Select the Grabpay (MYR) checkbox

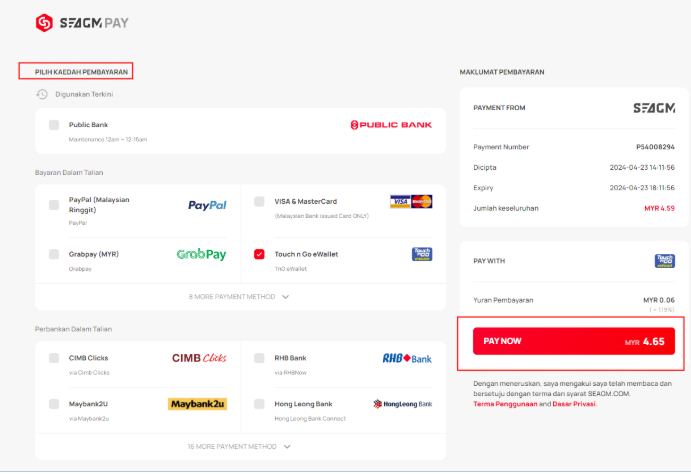(x=54, y=254)
